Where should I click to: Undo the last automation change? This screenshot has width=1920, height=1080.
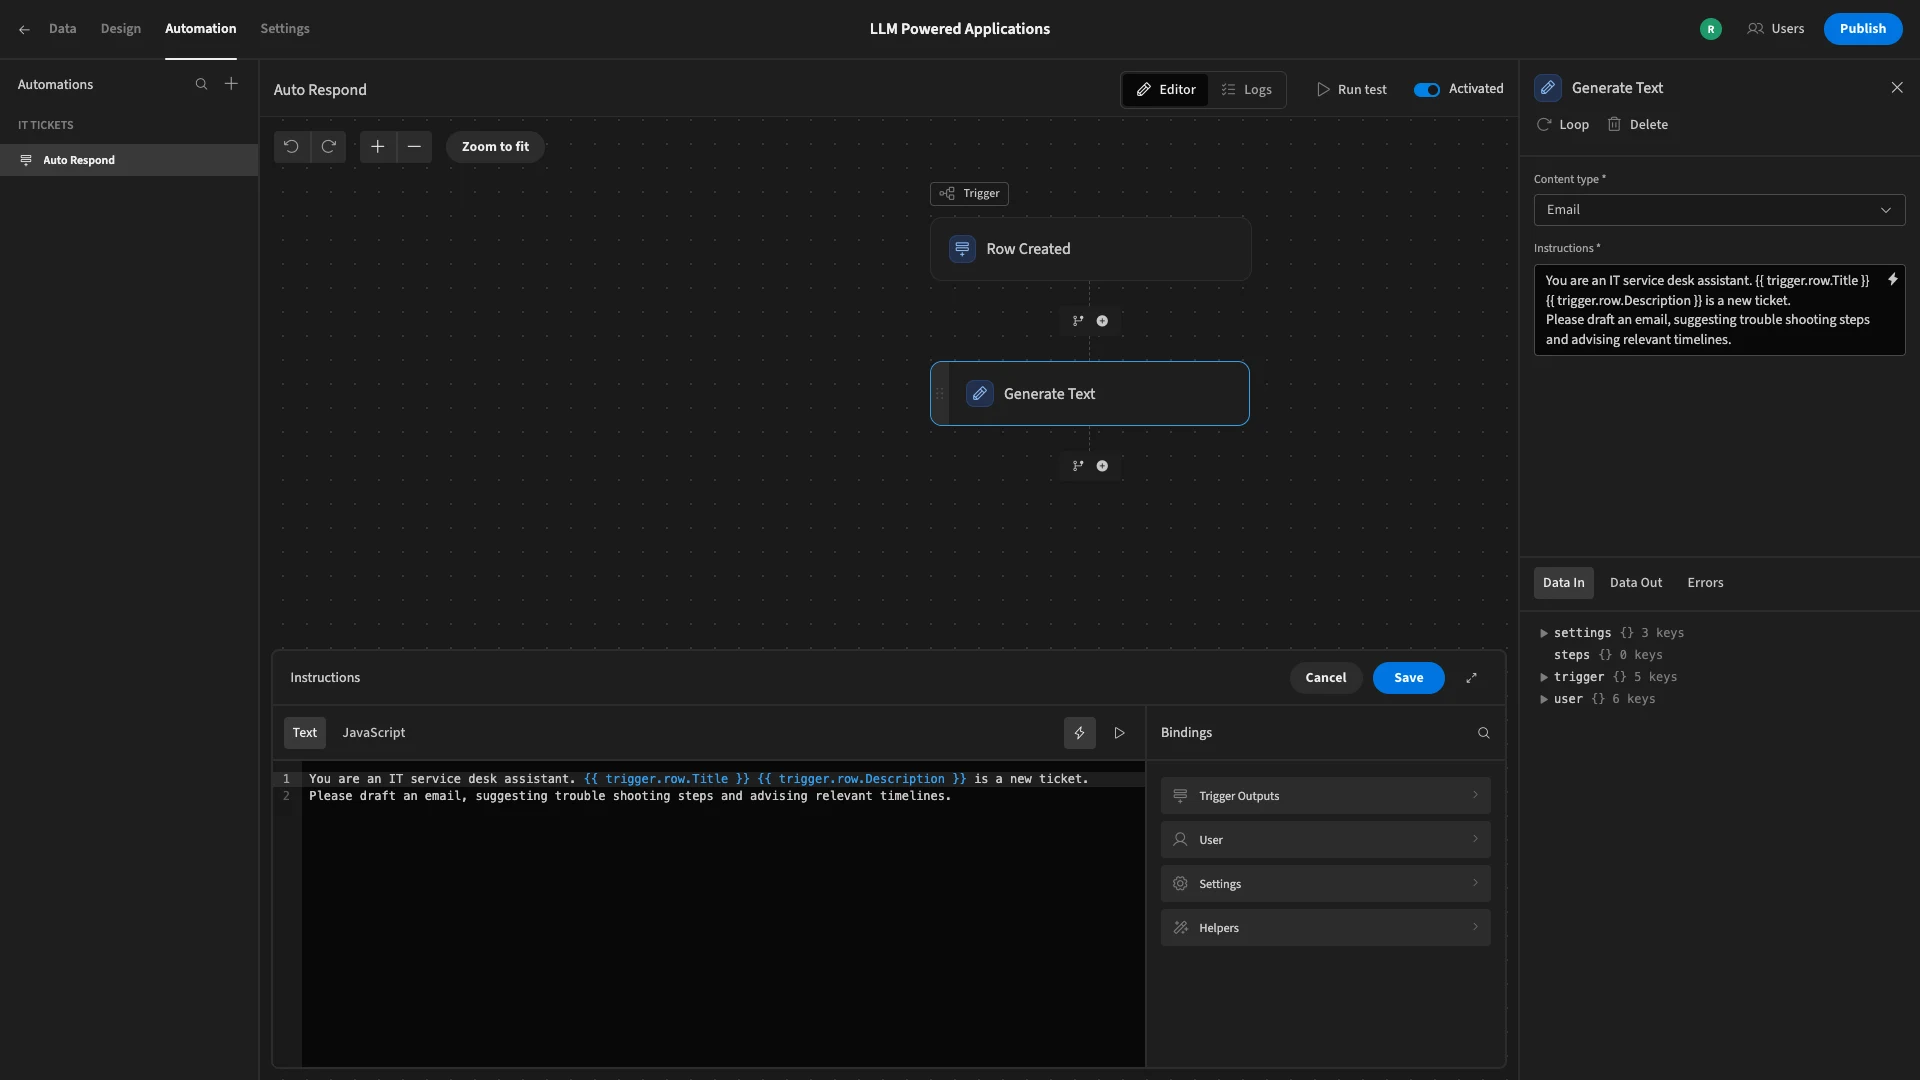(x=291, y=146)
